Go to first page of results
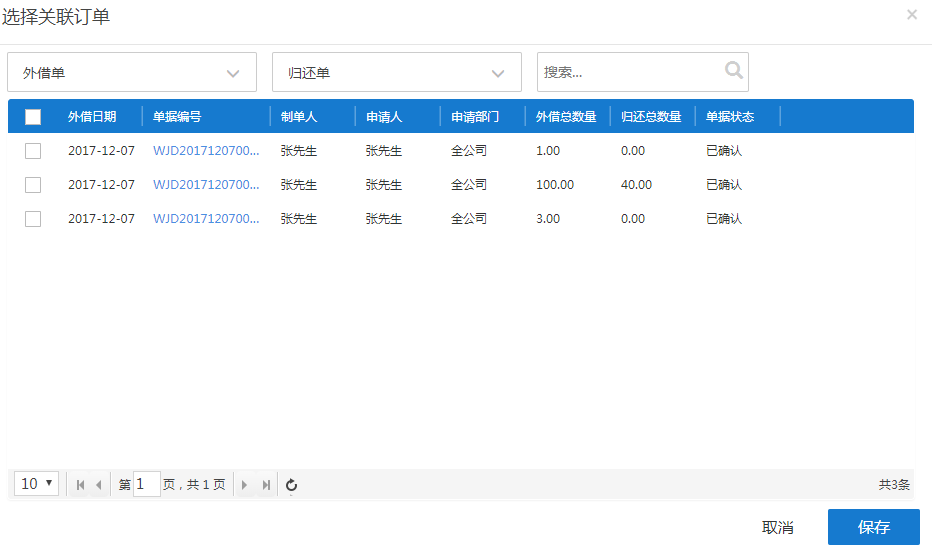The height and width of the screenshot is (551, 932). coord(80,485)
